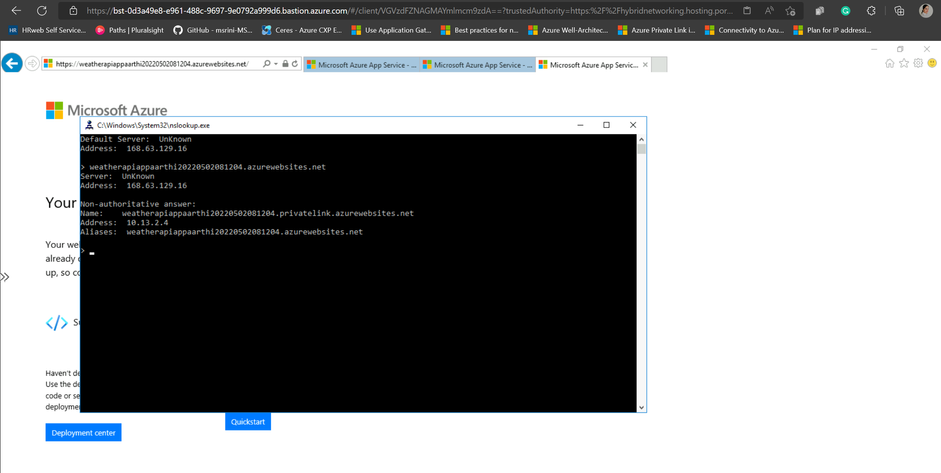Minimize the nslookup.exe window
Viewport: 941px width, 473px height.
click(x=580, y=125)
